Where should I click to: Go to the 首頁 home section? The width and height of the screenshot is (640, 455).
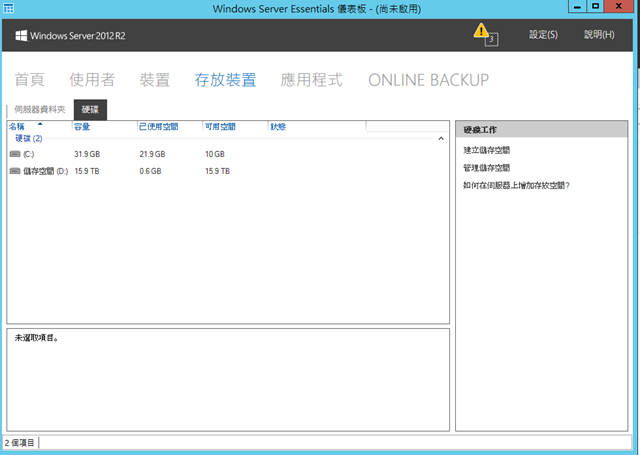[x=29, y=80]
